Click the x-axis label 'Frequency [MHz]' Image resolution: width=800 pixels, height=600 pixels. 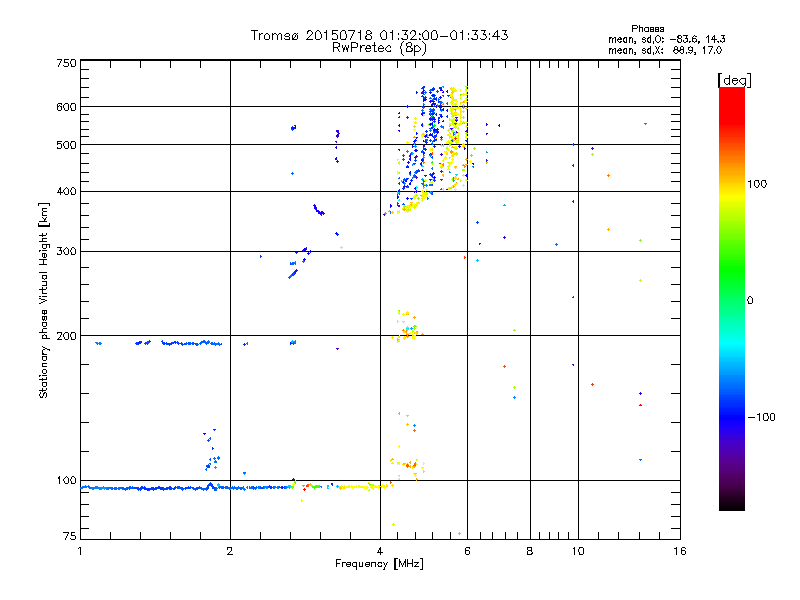(379, 564)
